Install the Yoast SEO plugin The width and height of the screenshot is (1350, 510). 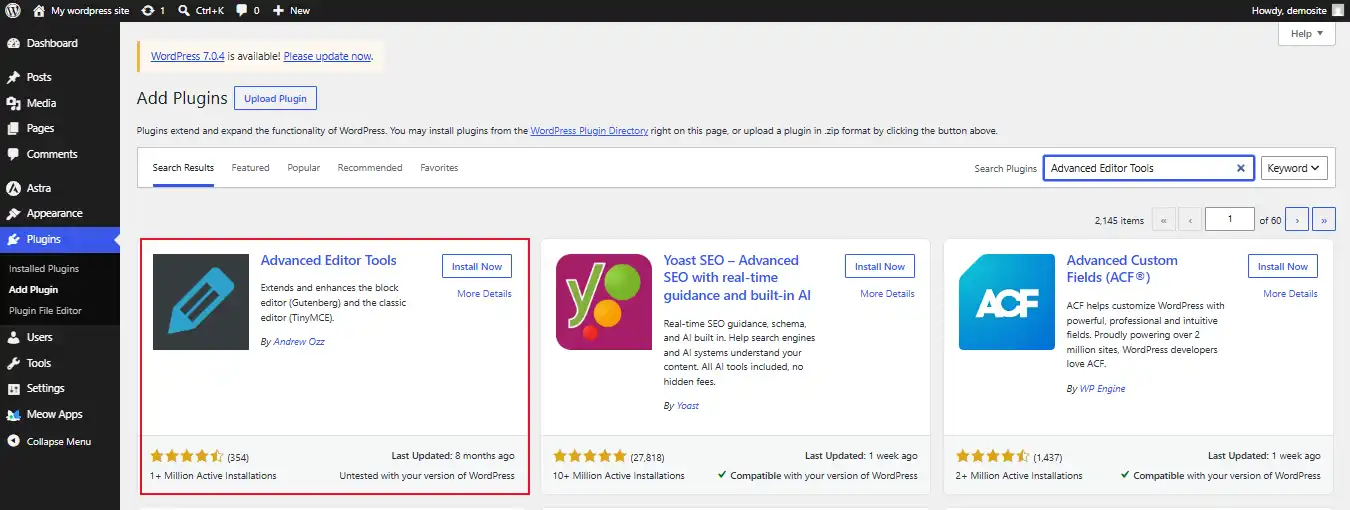(x=880, y=266)
